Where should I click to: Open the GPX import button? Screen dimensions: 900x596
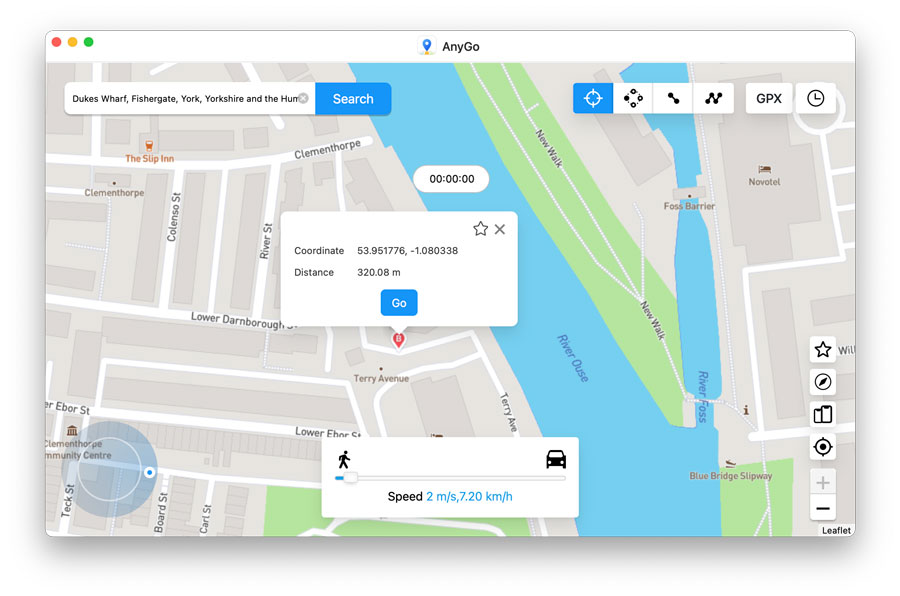pyautogui.click(x=769, y=98)
